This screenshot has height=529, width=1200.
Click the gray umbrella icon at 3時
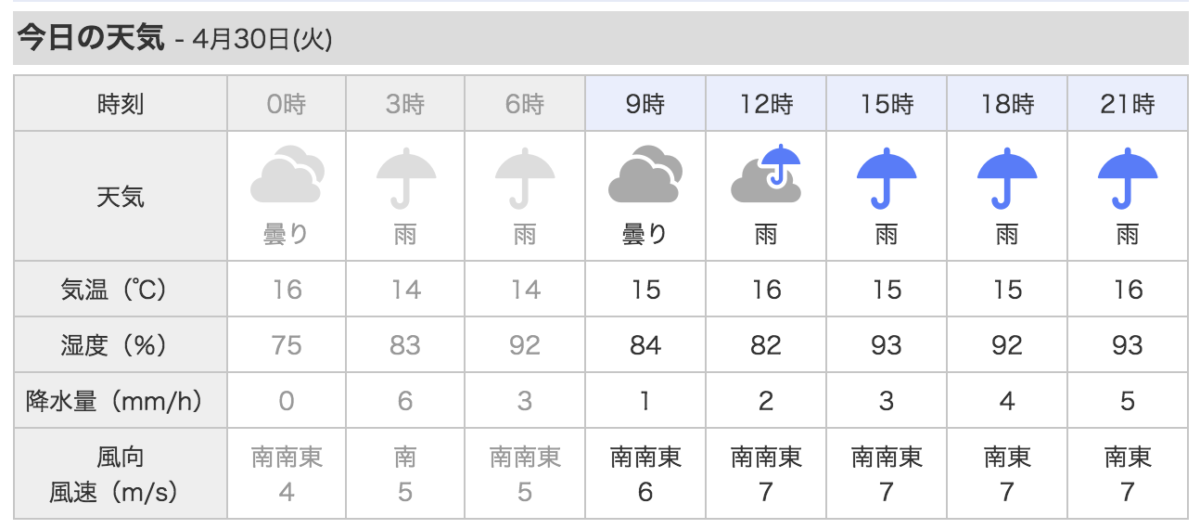(406, 177)
